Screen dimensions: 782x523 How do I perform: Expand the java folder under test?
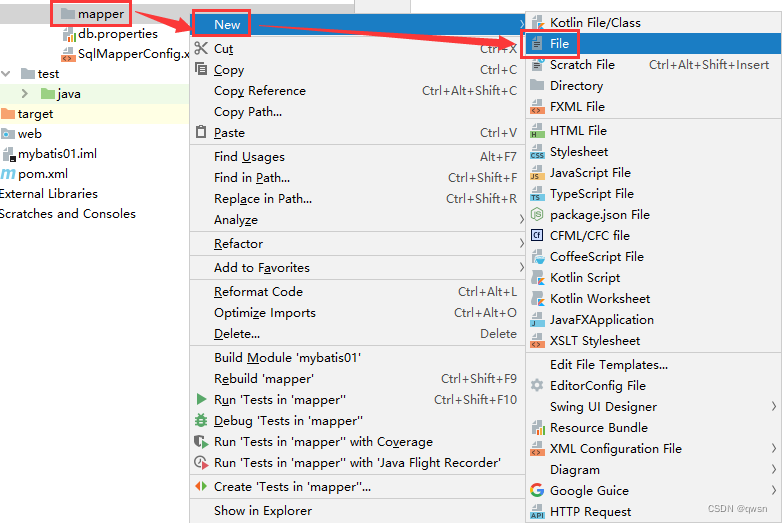click(x=24, y=93)
